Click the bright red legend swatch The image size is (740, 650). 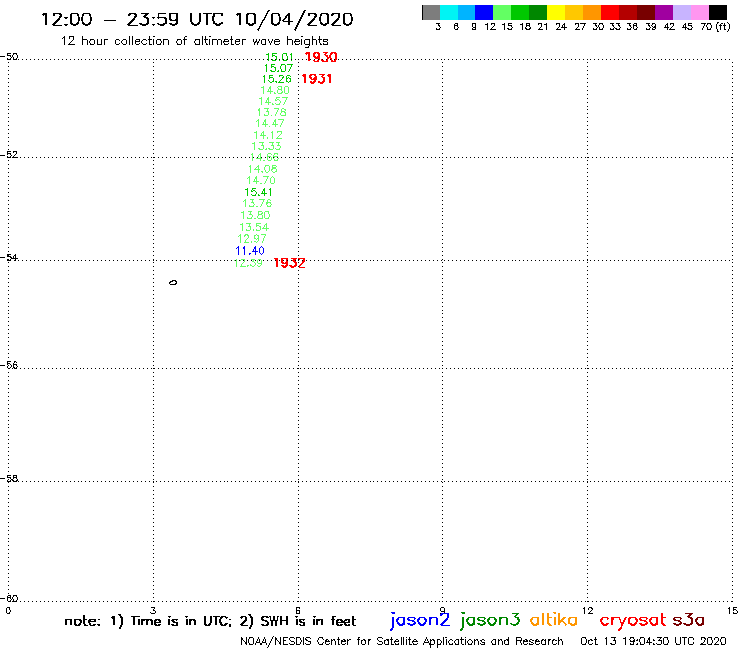(x=610, y=12)
